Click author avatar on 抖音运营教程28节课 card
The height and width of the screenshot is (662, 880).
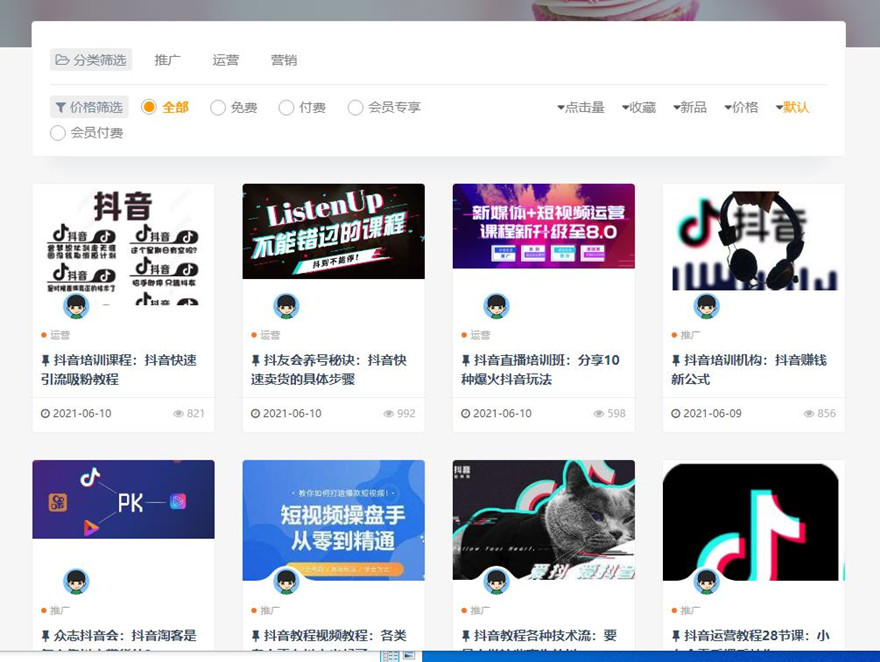pos(707,582)
